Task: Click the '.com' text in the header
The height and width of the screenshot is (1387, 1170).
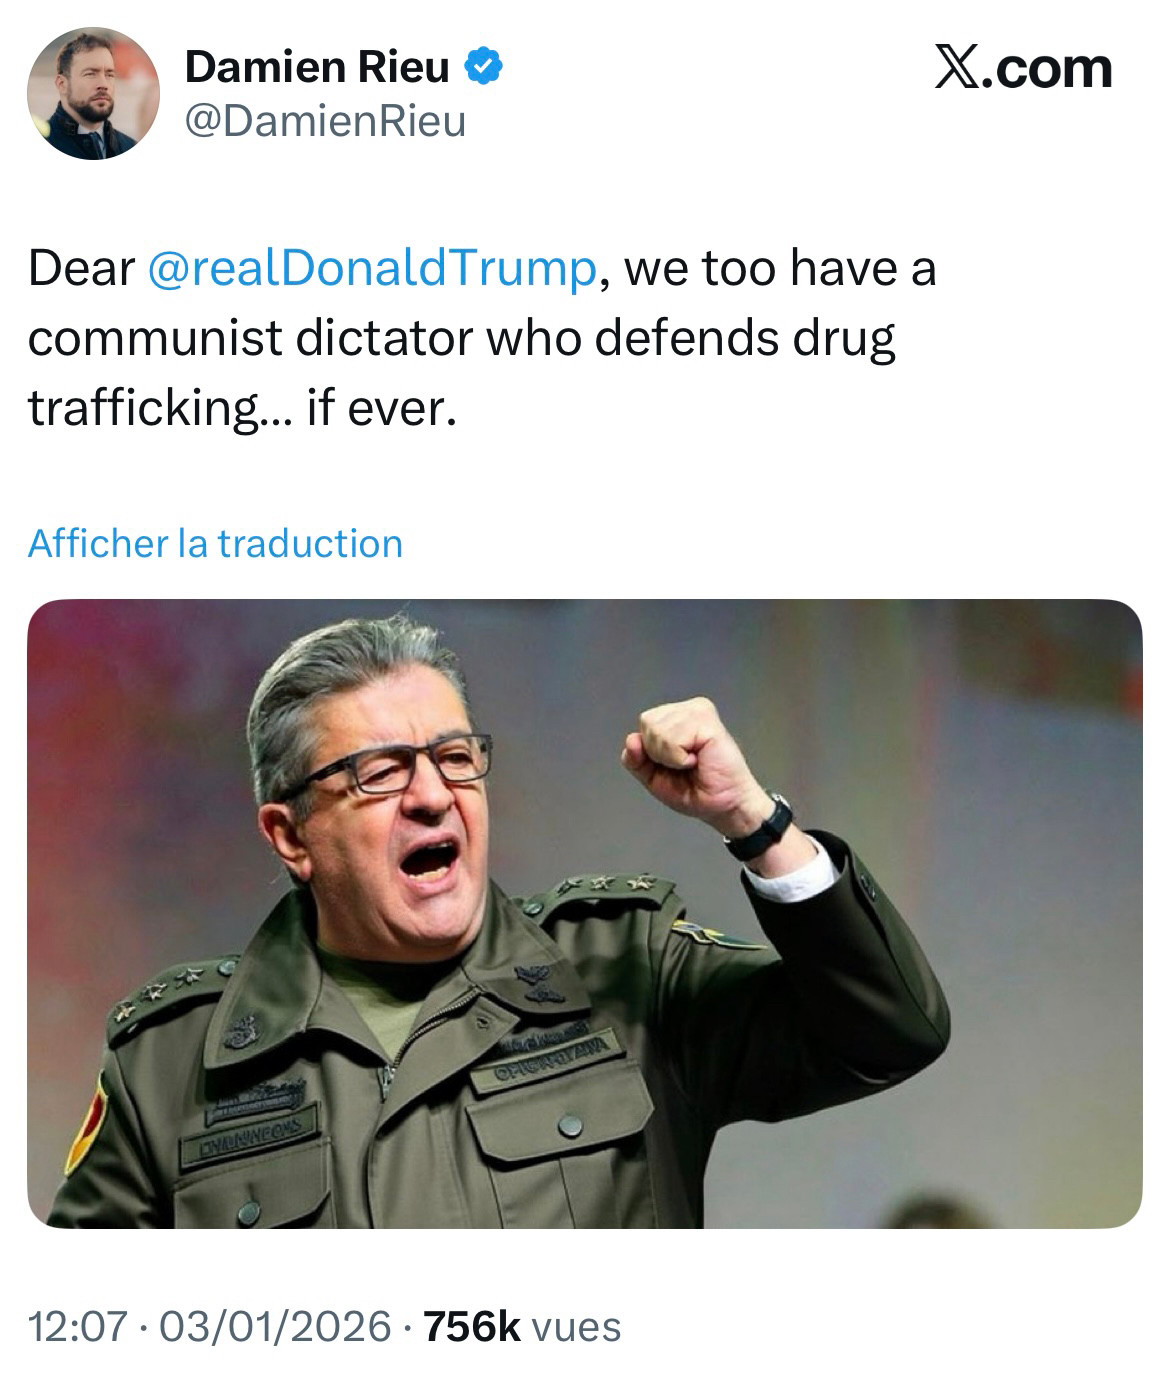Action: pos(1051,68)
